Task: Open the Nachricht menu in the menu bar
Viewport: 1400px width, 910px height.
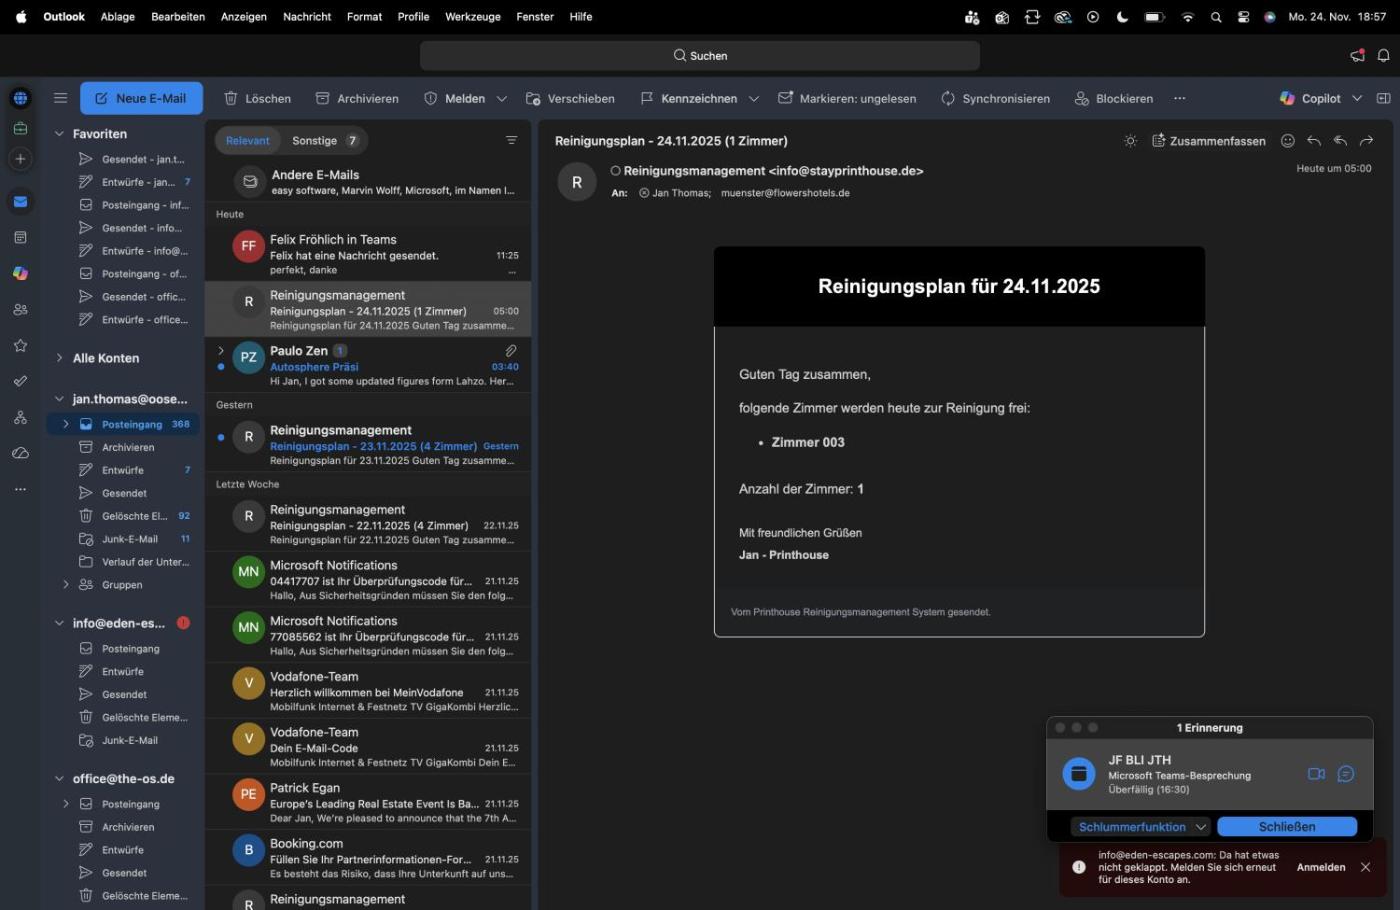Action: pyautogui.click(x=307, y=17)
